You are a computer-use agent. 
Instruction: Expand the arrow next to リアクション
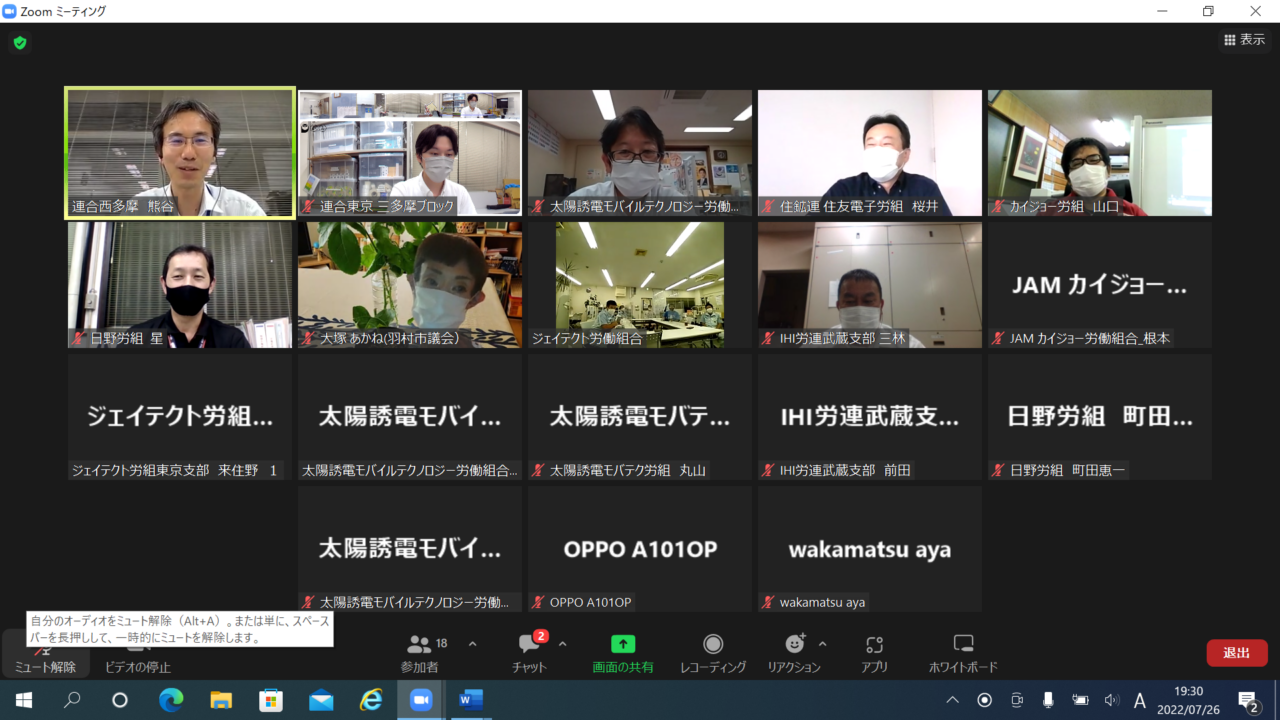822,644
